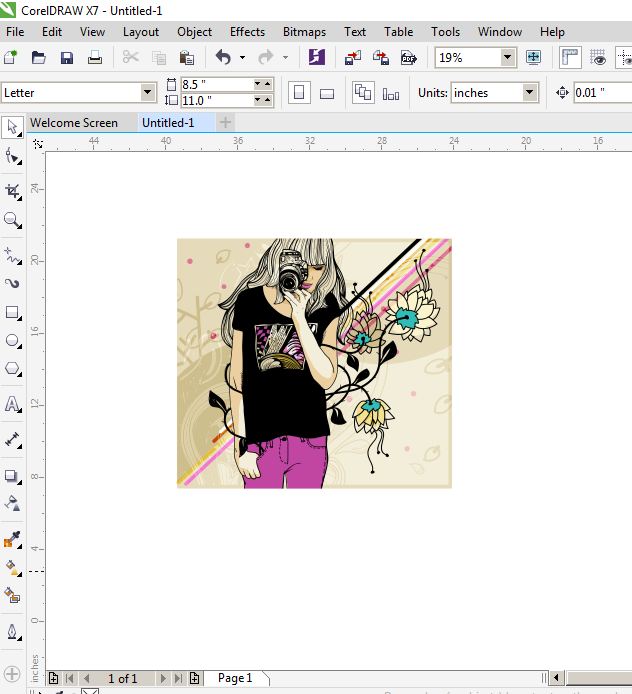This screenshot has width=632, height=694.
Task: Select the Text tool
Action: coord(12,404)
